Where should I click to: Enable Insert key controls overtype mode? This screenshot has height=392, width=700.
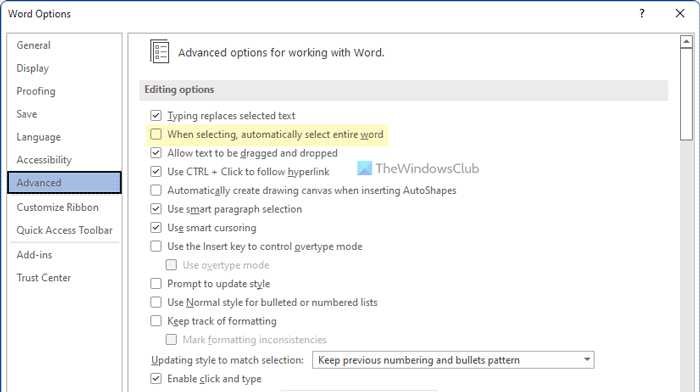156,246
